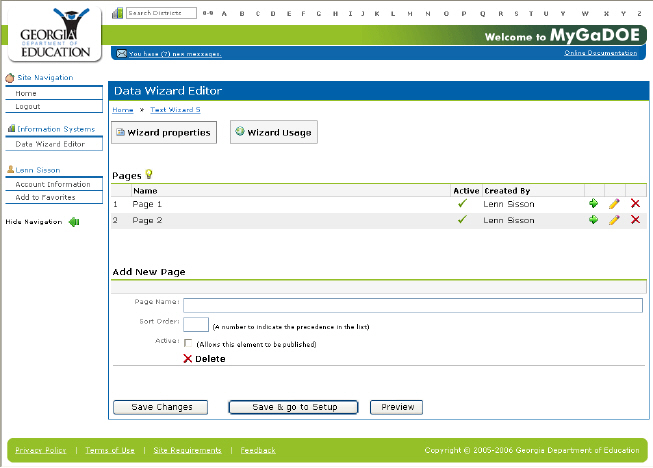
Task: Click the Test Wizard 5 breadcrumb link
Action: point(175,110)
